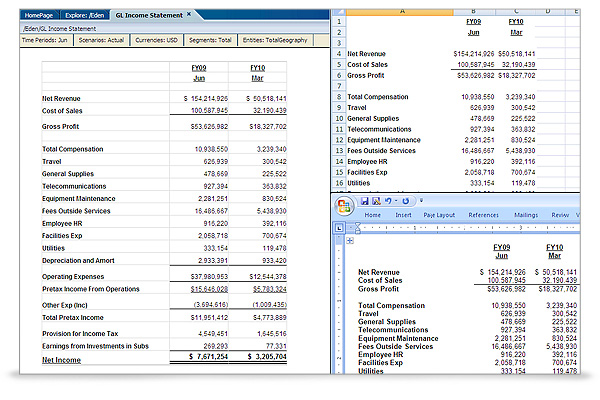Select the Segments: Total button
Image resolution: width=600 pixels, height=400 pixels.
pyautogui.click(x=213, y=41)
